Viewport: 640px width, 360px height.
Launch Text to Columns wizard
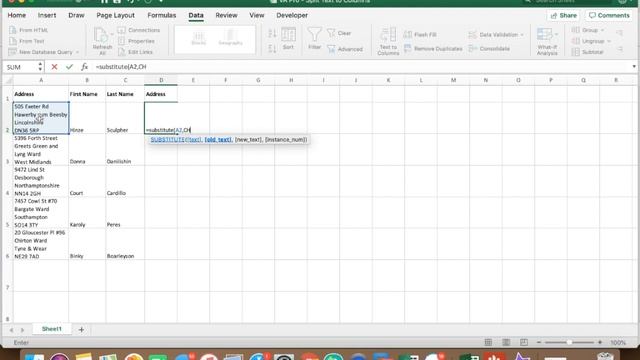click(388, 41)
